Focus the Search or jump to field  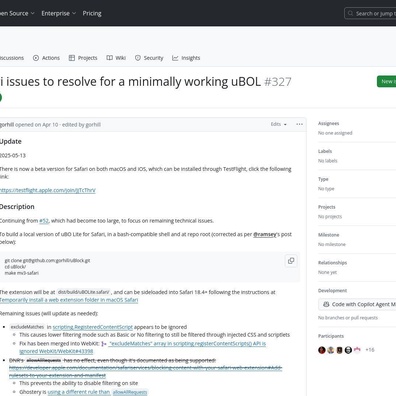pos(370,13)
